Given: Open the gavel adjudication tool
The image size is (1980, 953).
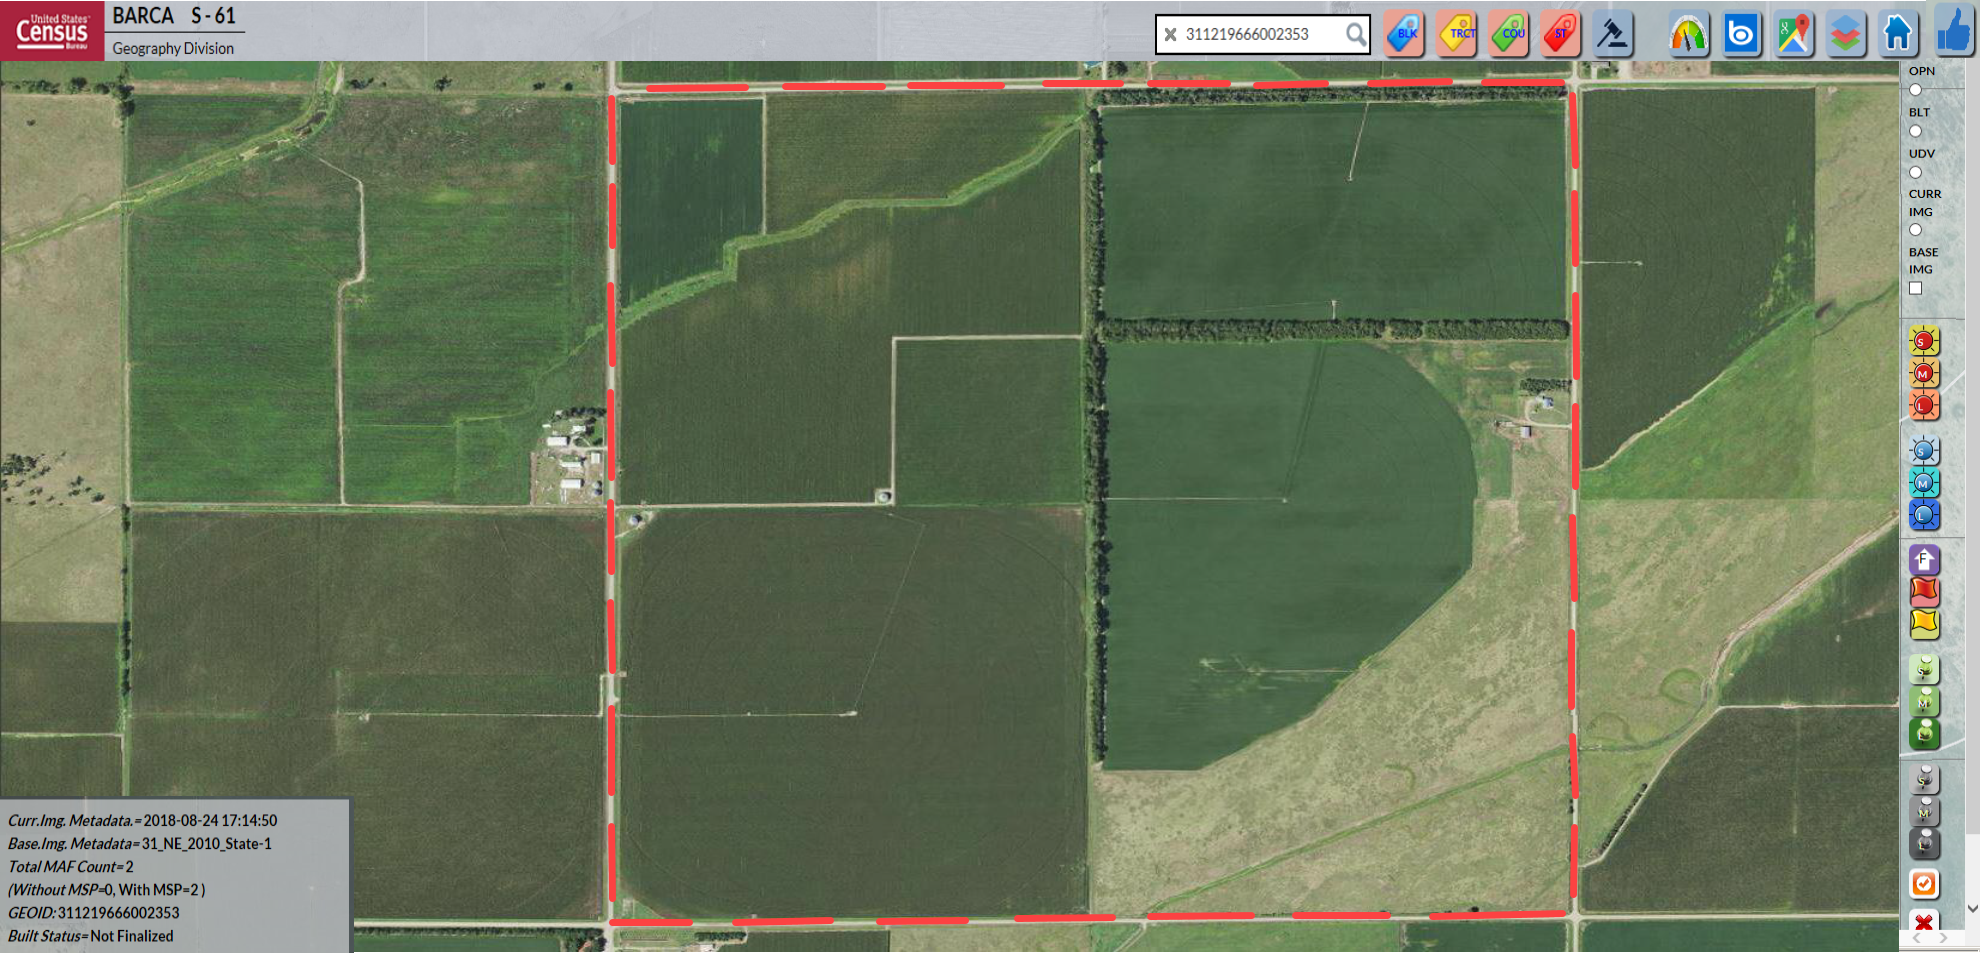Looking at the screenshot, I should 1612,34.
